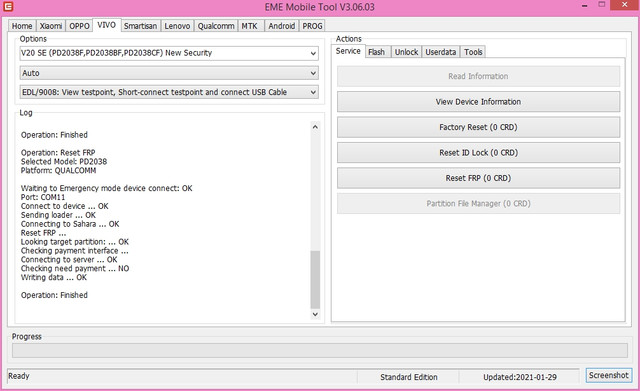Click 'Connecting to server ... OK' log line
Screen dimensions: 640x391
[69, 260]
